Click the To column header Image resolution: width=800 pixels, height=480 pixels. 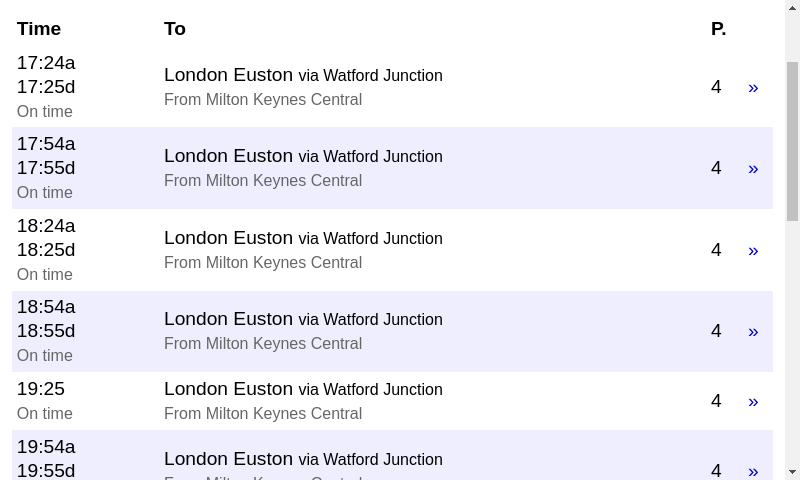(x=175, y=29)
